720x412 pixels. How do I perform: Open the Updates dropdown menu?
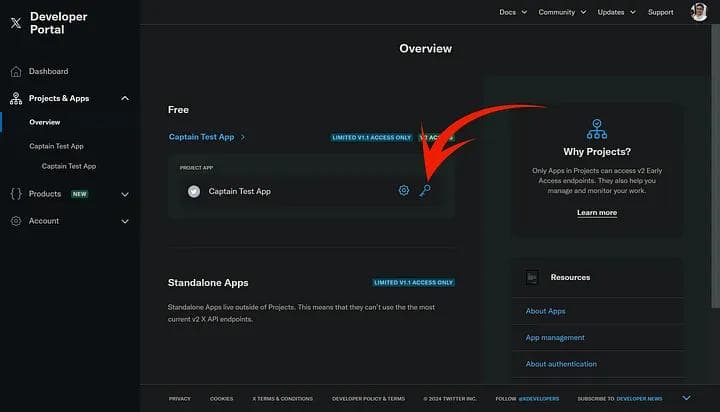[616, 12]
